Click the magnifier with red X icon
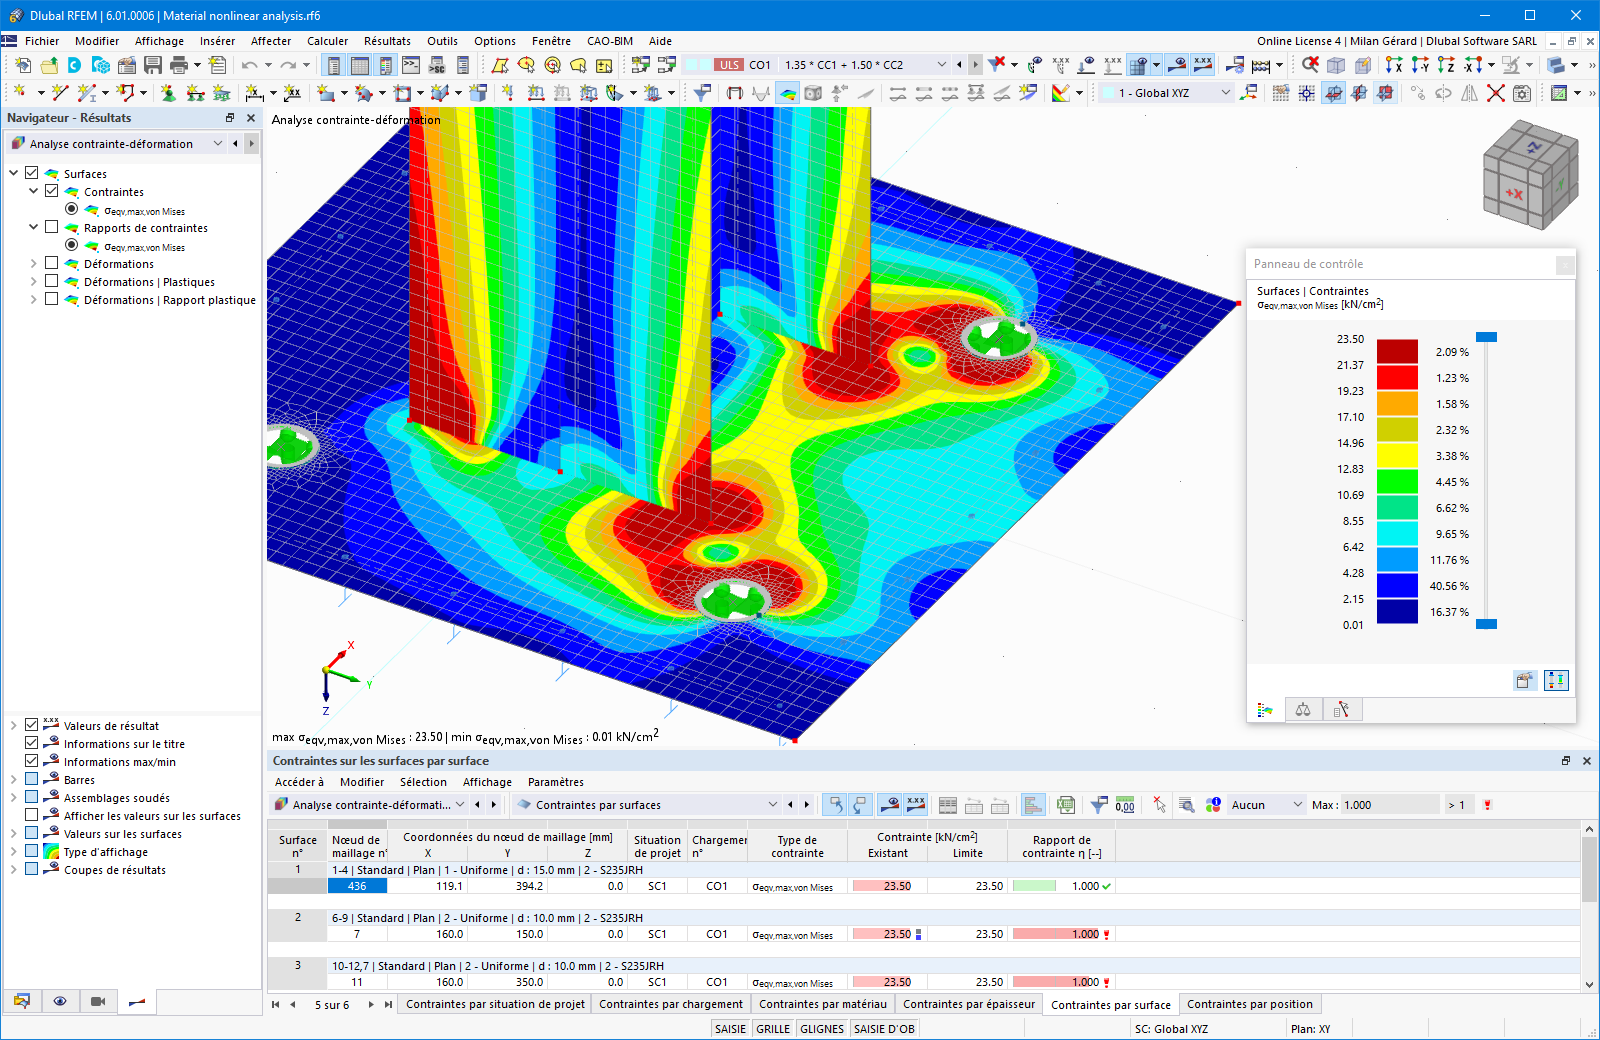The width and height of the screenshot is (1600, 1040). pos(1310,65)
